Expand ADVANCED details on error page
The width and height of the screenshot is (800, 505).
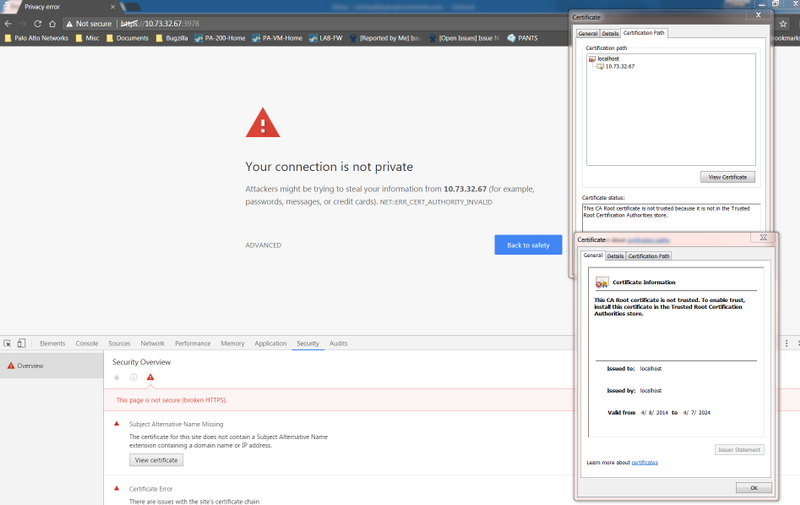263,245
